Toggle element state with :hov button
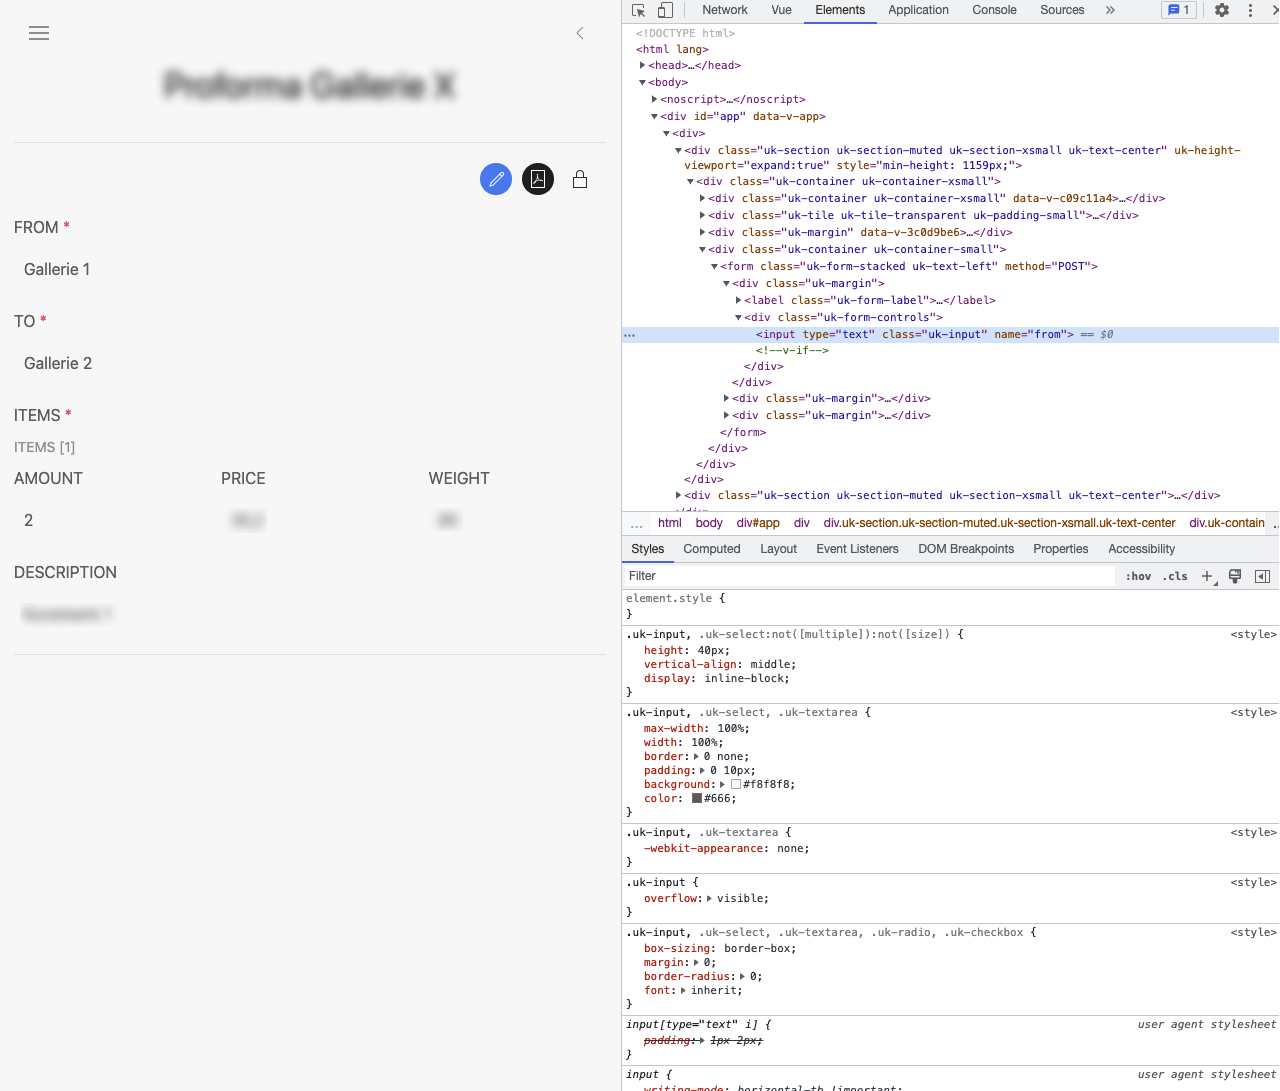Viewport: 1280px width, 1091px height. [1139, 576]
